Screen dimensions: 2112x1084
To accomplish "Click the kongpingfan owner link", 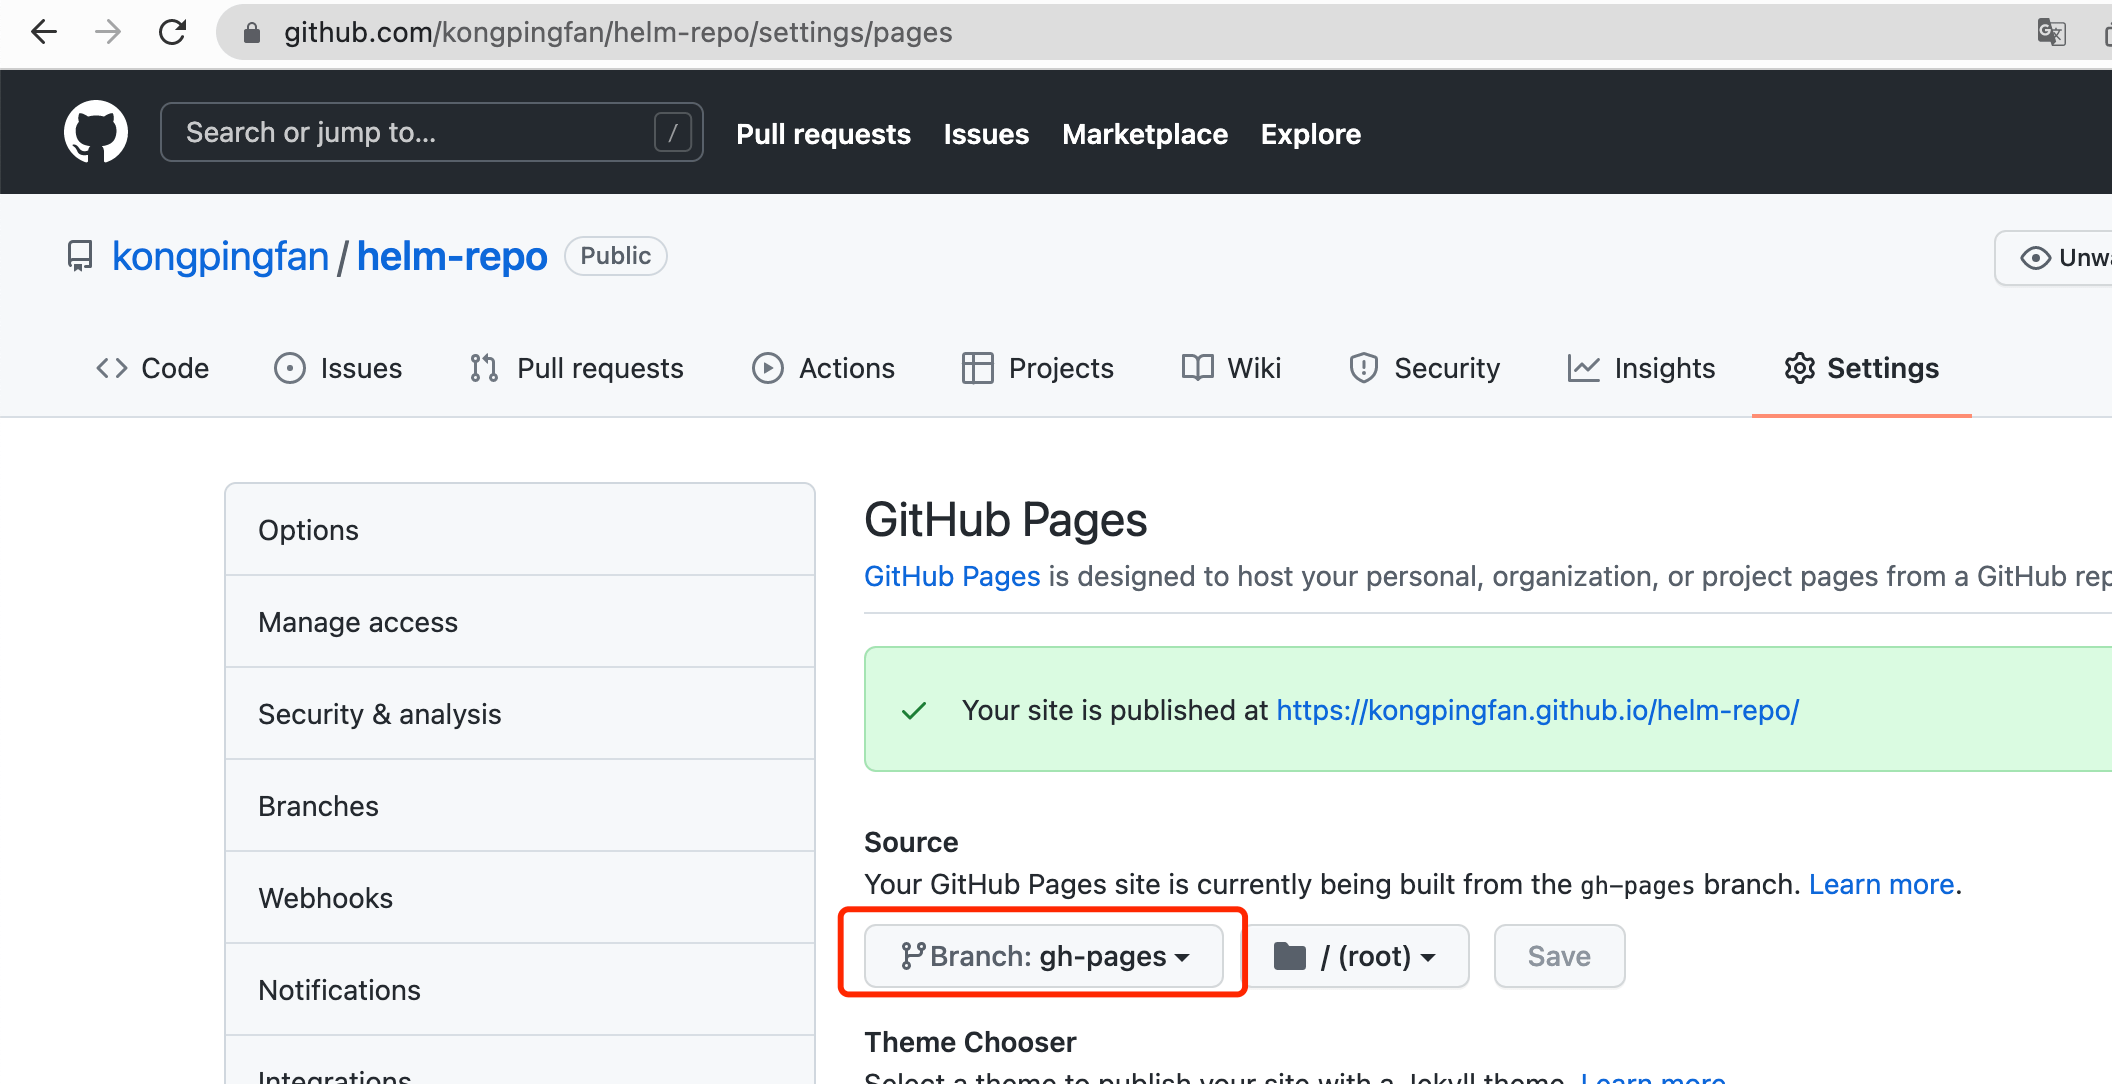I will [x=220, y=257].
